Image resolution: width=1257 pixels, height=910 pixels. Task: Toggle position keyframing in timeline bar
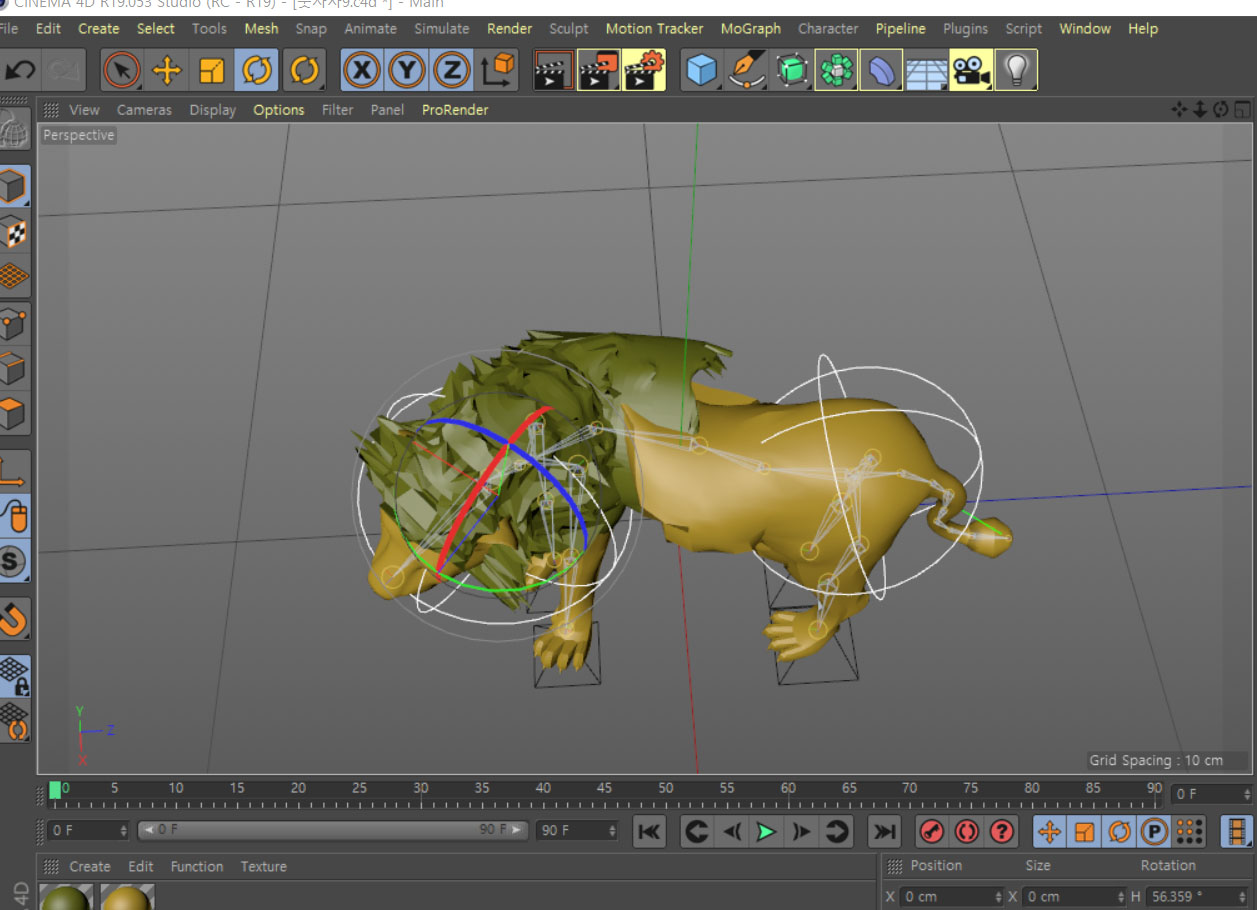[x=1049, y=831]
